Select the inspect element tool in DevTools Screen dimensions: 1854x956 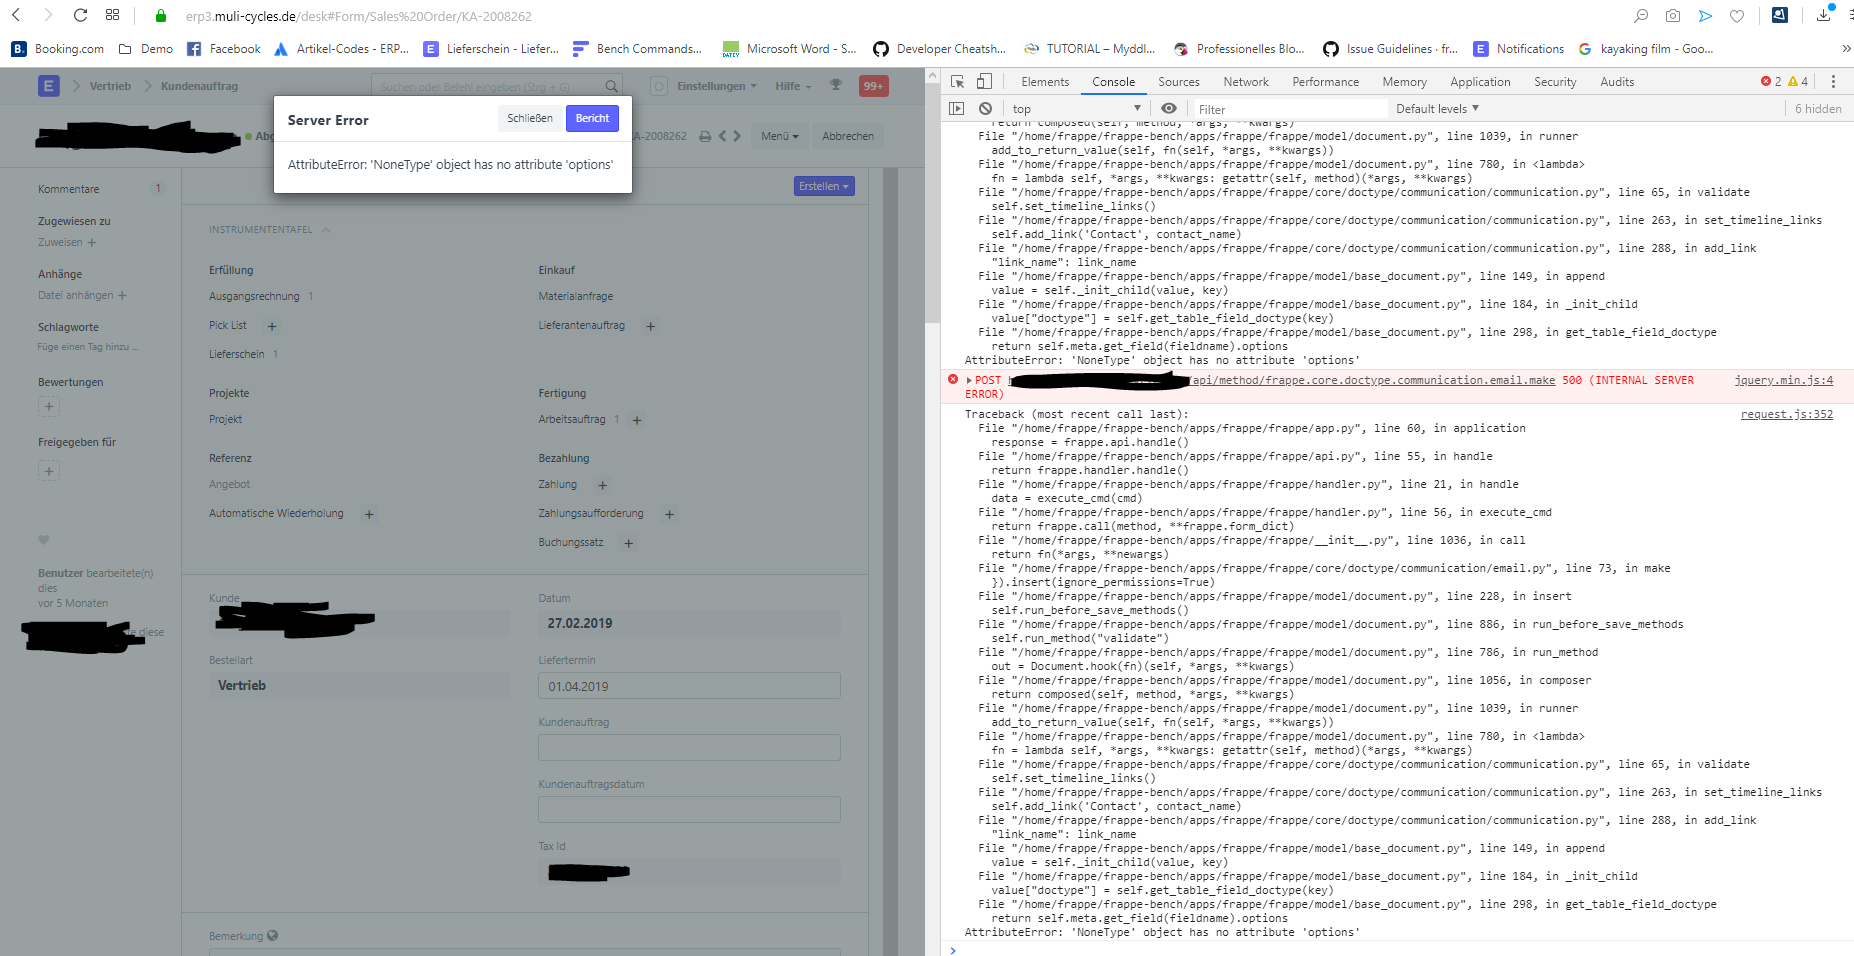point(955,81)
